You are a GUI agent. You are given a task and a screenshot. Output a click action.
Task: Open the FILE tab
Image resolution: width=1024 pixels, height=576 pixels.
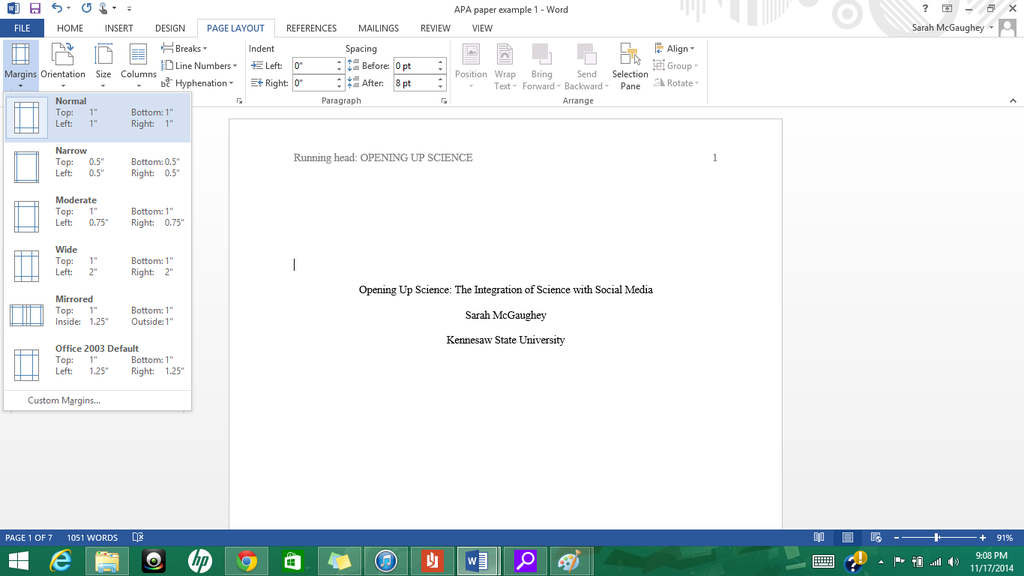click(x=22, y=28)
